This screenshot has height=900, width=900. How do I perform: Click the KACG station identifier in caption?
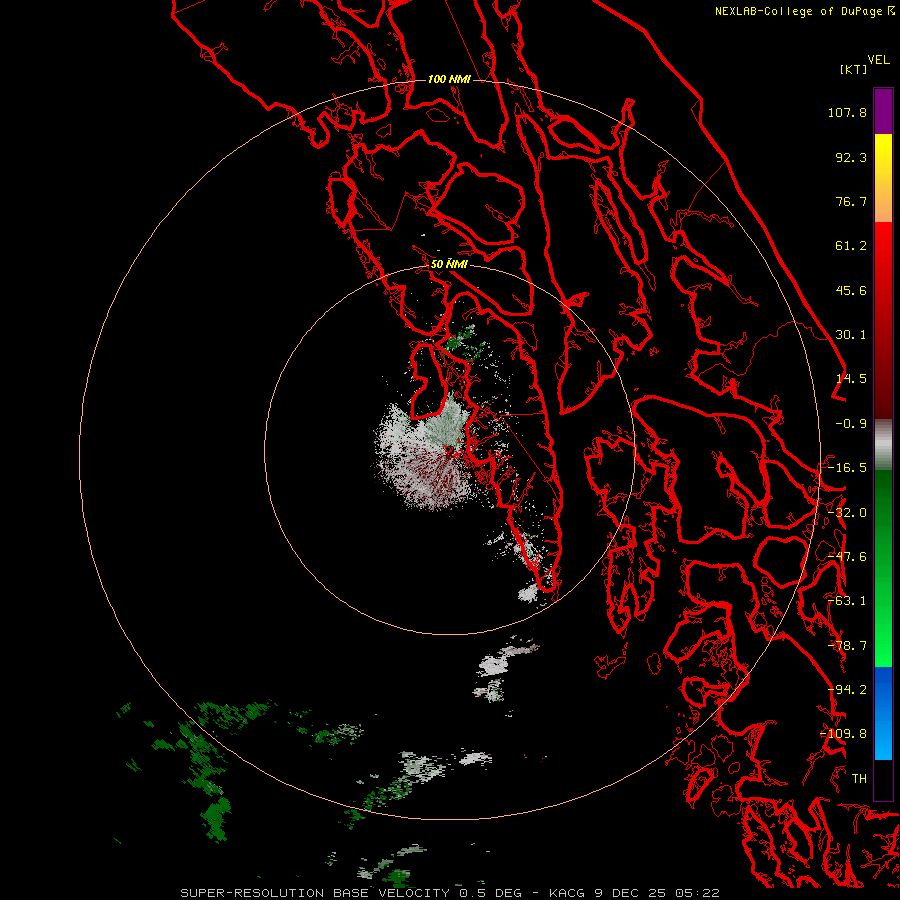click(567, 893)
